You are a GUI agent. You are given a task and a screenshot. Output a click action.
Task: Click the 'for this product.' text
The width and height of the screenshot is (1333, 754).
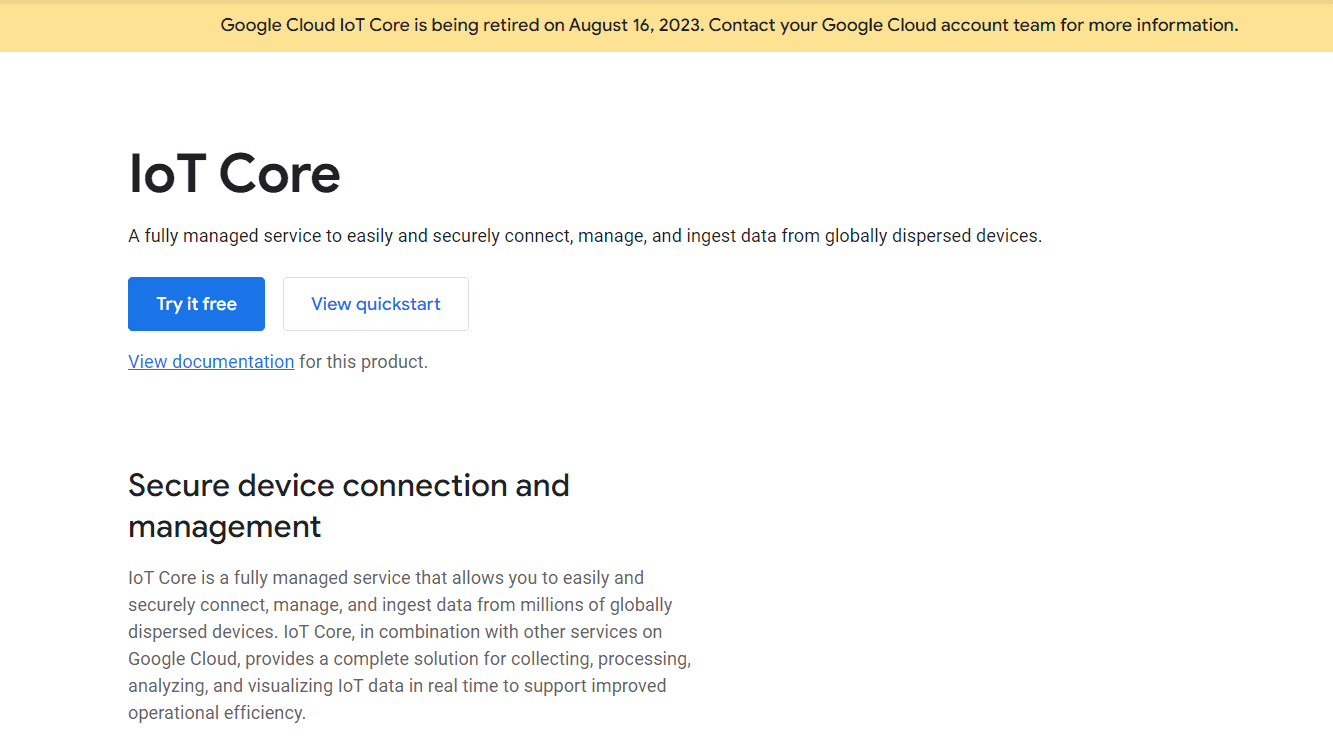tap(363, 361)
